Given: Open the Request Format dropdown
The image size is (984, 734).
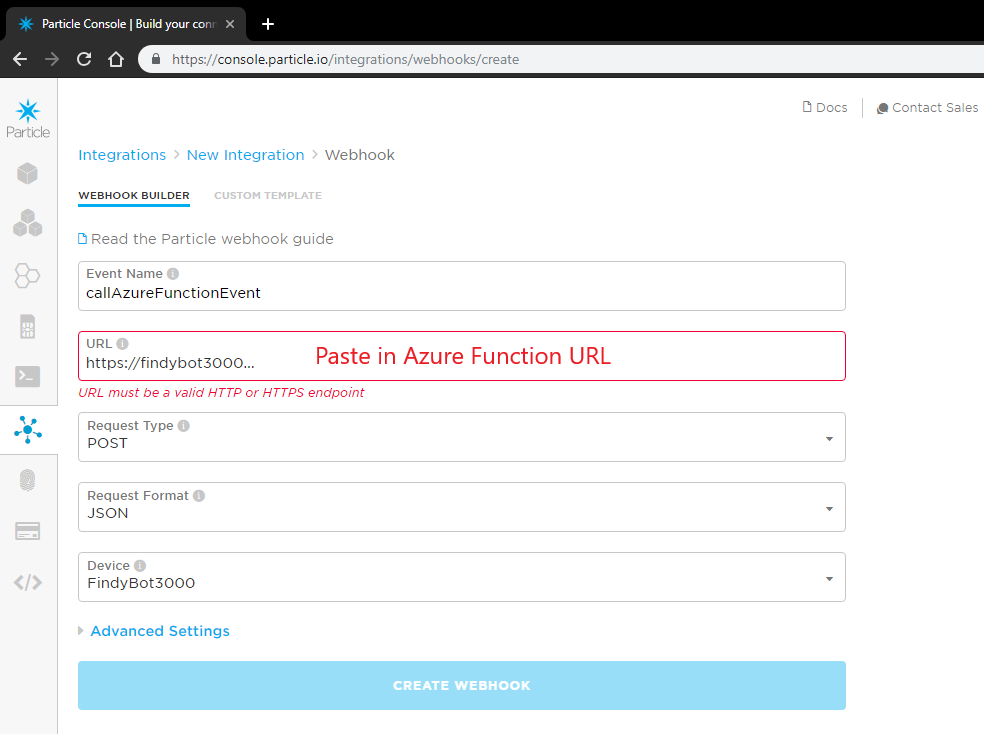Looking at the screenshot, I should (x=462, y=507).
